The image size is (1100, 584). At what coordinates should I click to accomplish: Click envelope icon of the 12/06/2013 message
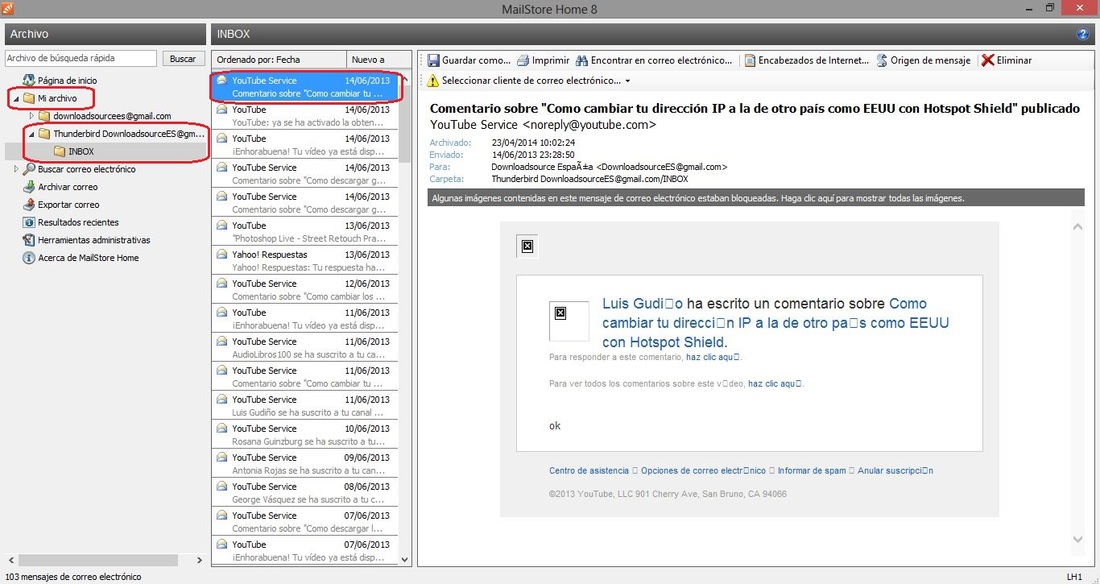coord(222,283)
